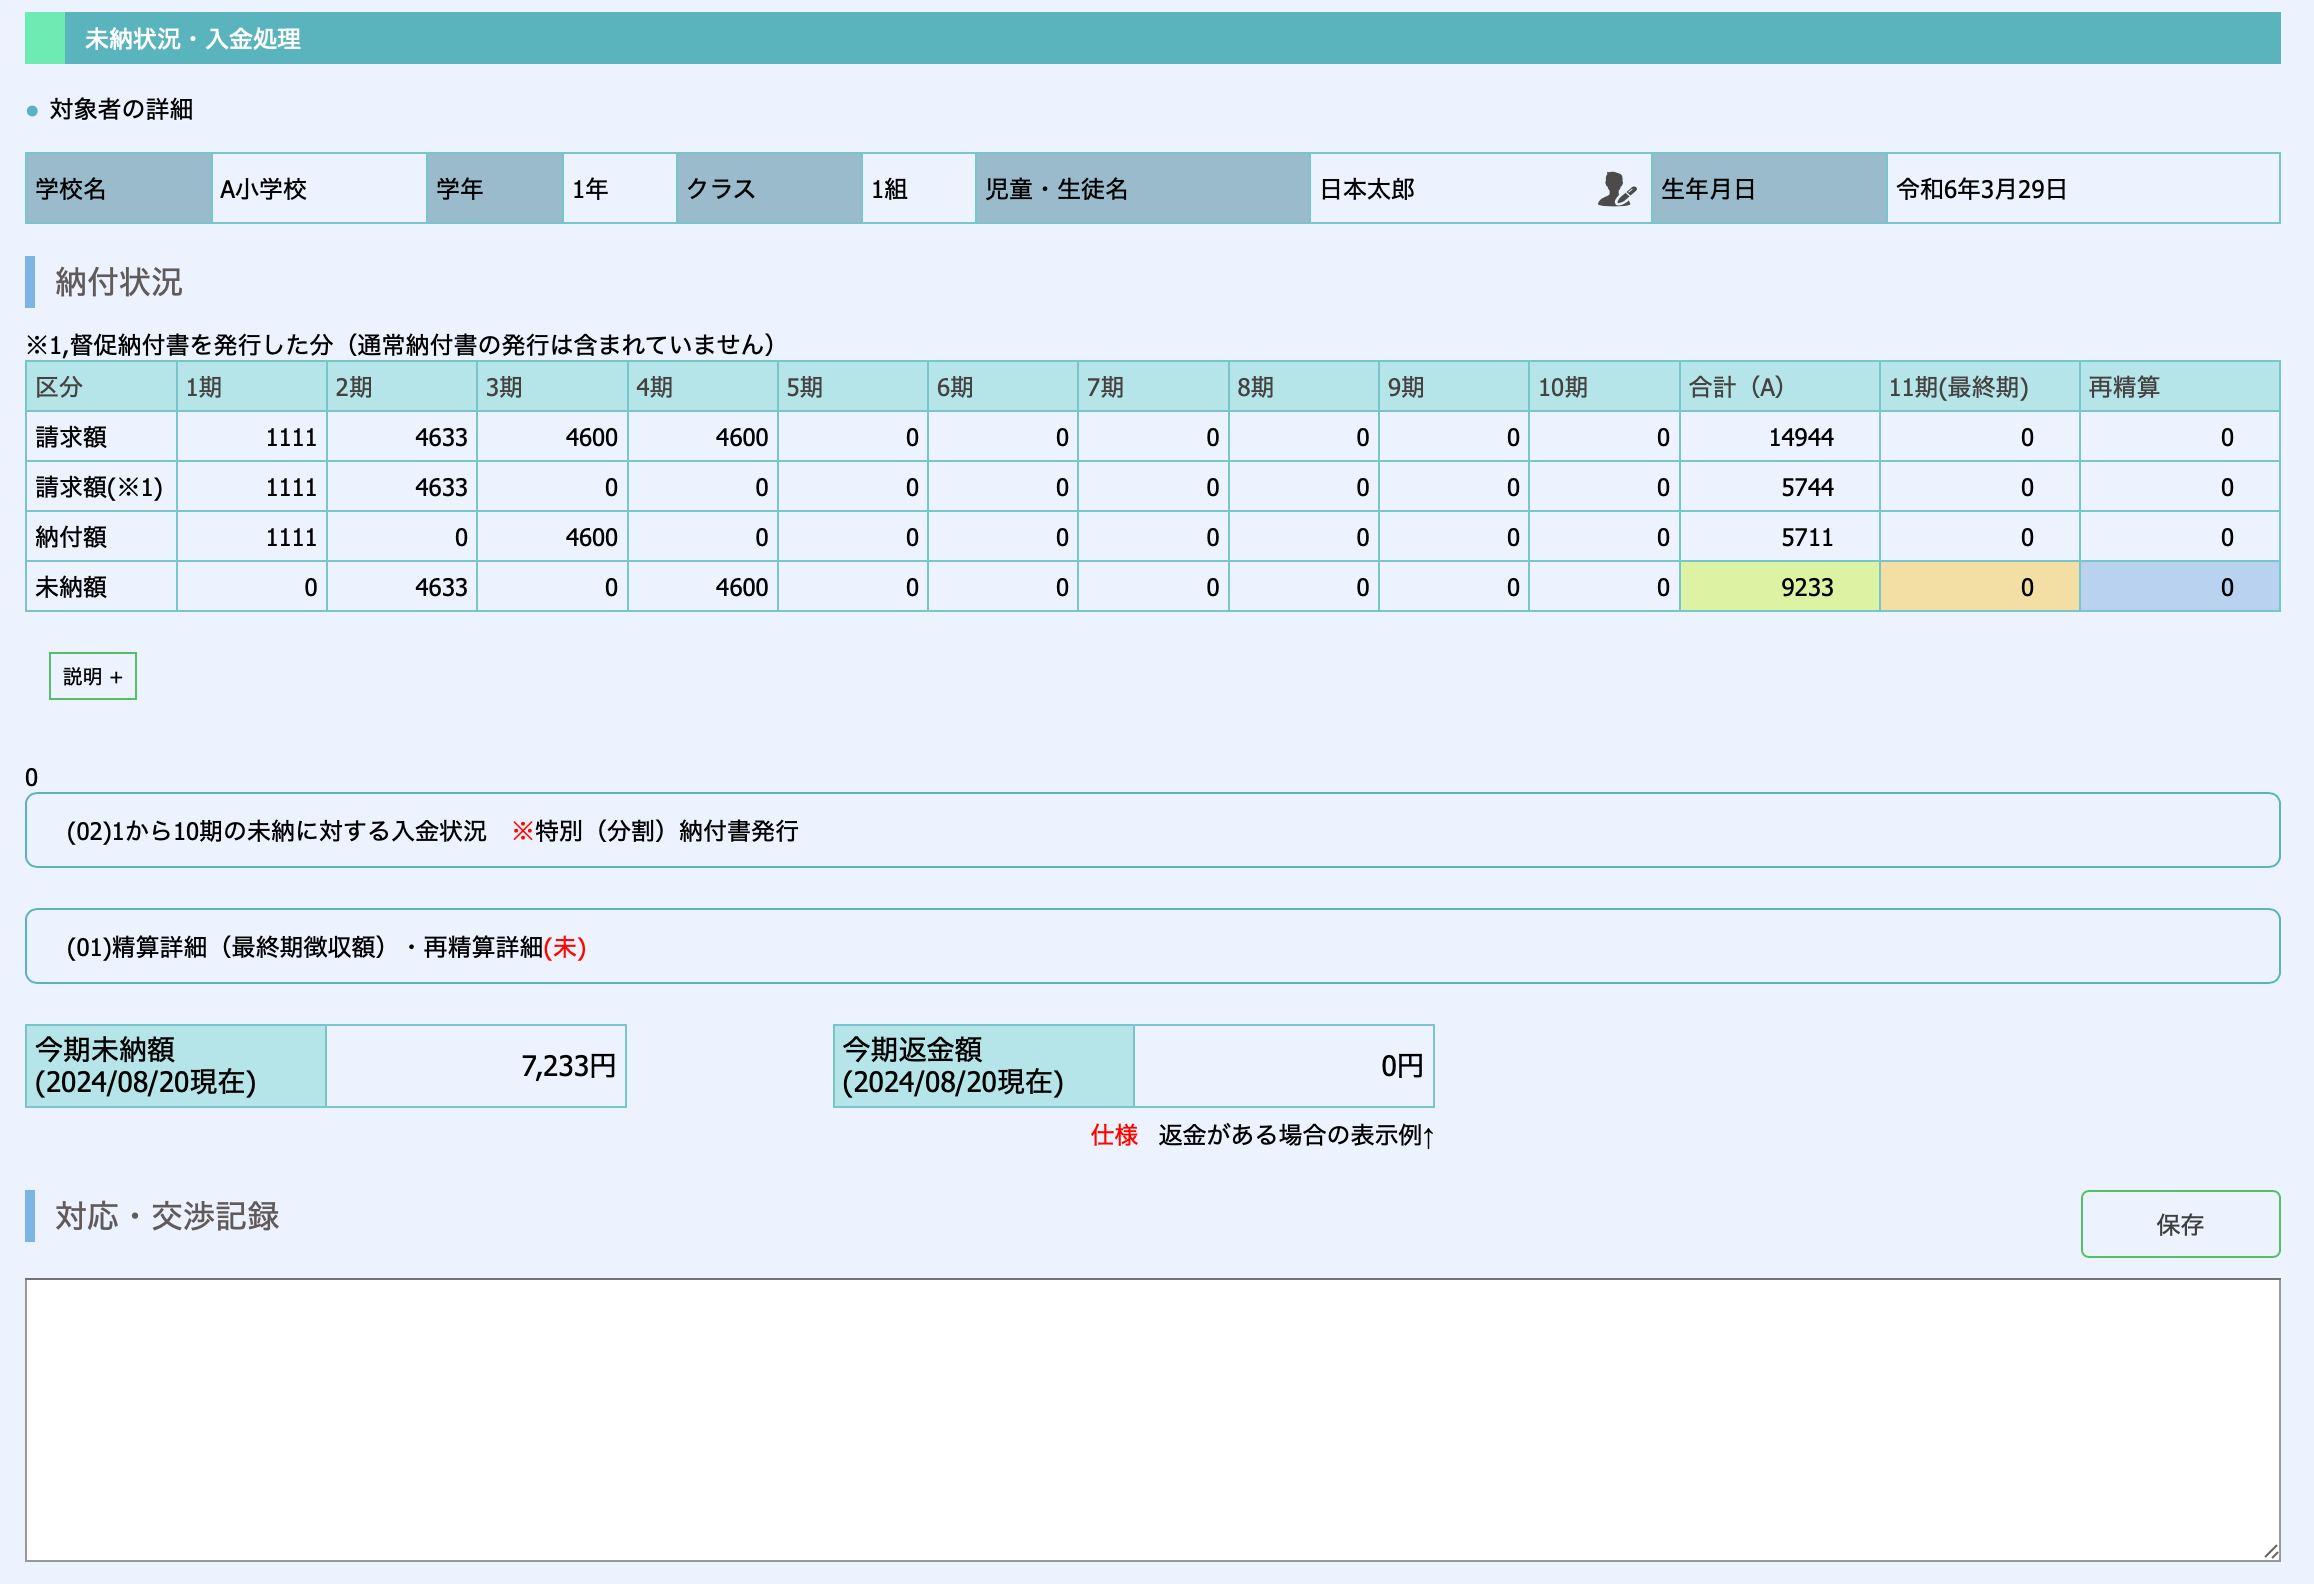Viewport: 2314px width, 1584px height.
Task: Select the orange 11期 unpaid amount cell
Action: point(1979,587)
